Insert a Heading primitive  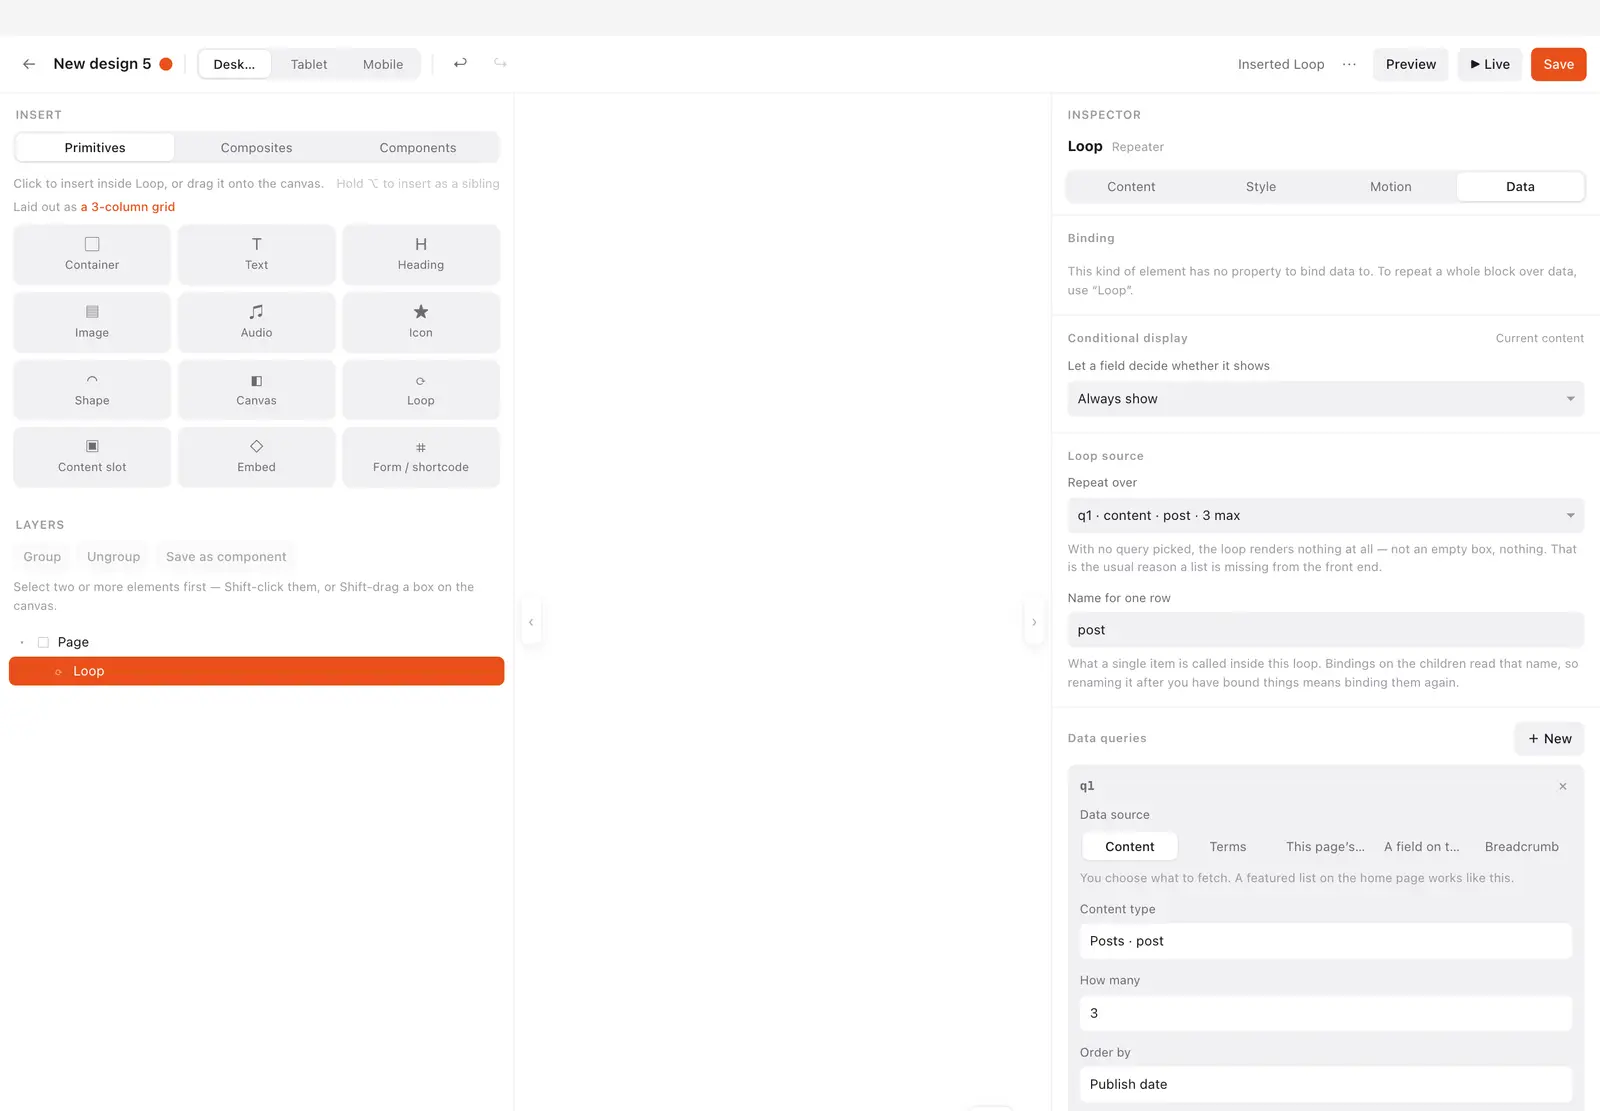421,254
